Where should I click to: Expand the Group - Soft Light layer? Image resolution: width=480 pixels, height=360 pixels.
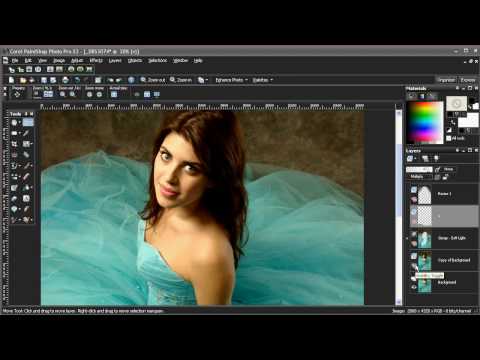(407, 238)
